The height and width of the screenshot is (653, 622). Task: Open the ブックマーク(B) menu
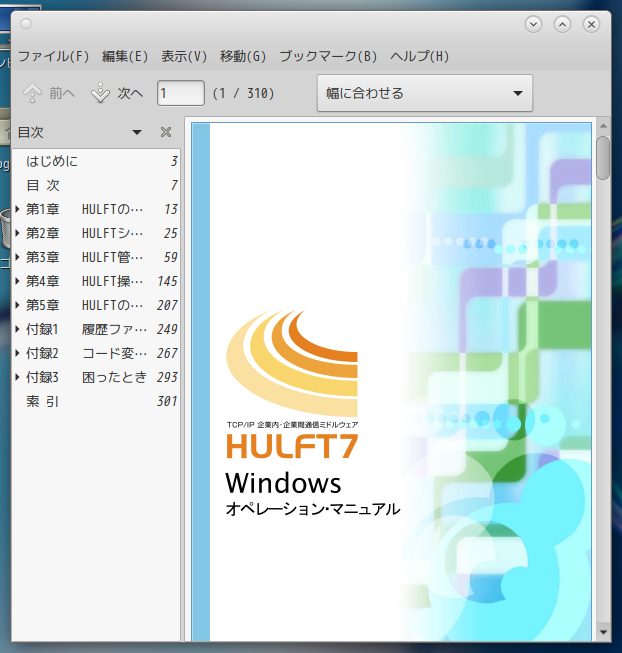tap(328, 56)
